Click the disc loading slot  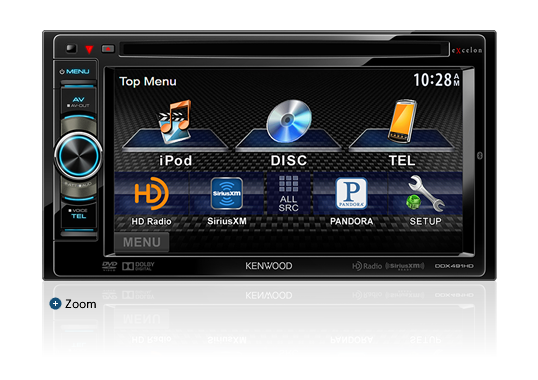(x=284, y=49)
